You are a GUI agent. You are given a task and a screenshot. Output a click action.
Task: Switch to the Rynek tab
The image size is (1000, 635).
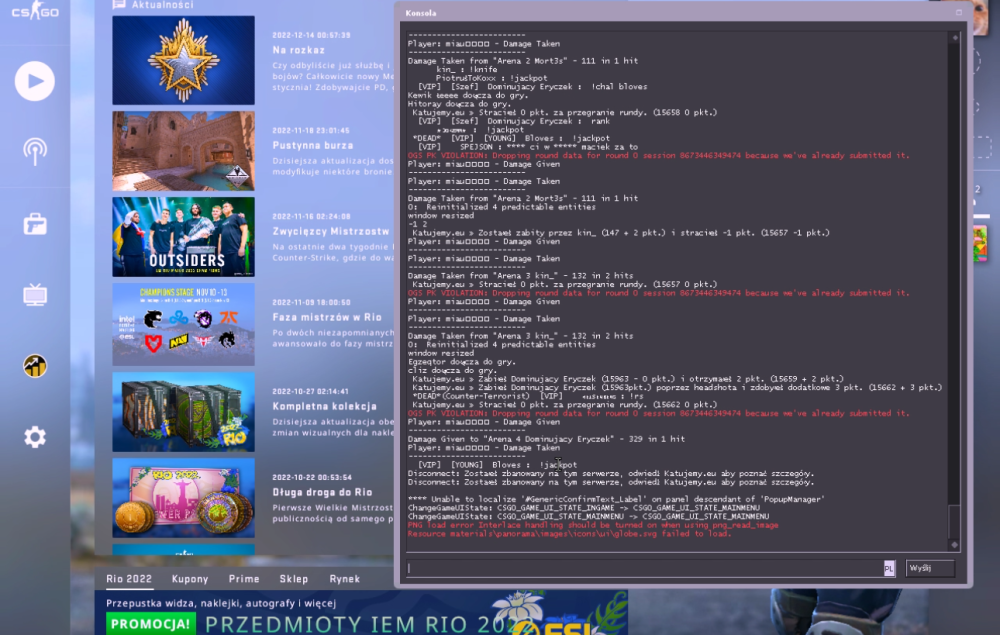(x=345, y=579)
